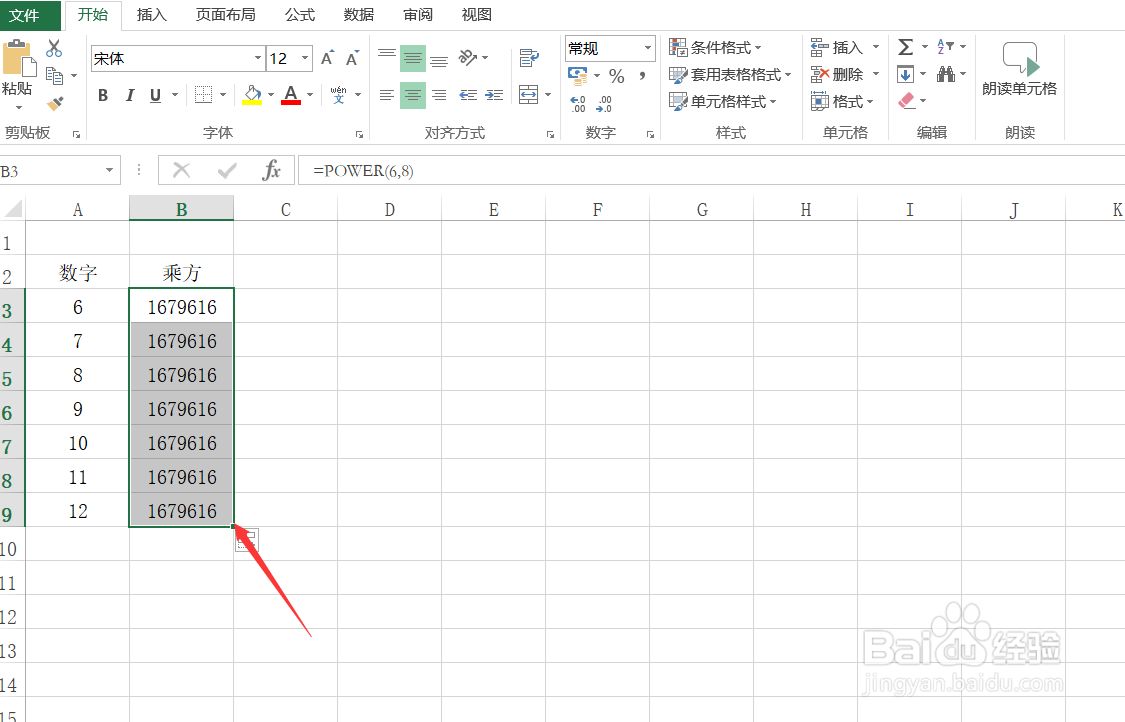Toggle bold formatting on selected cells
The image size is (1125, 722).
coord(102,95)
